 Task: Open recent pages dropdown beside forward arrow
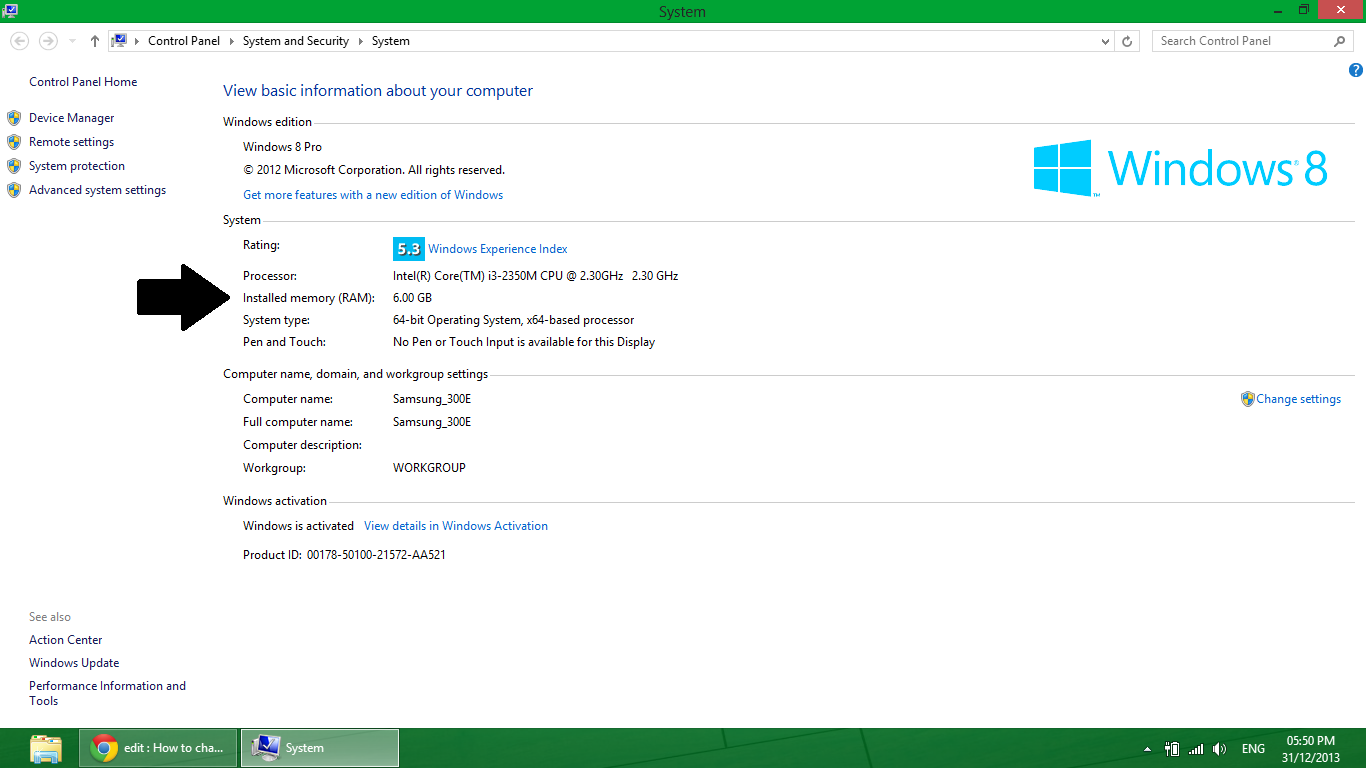[x=70, y=41]
